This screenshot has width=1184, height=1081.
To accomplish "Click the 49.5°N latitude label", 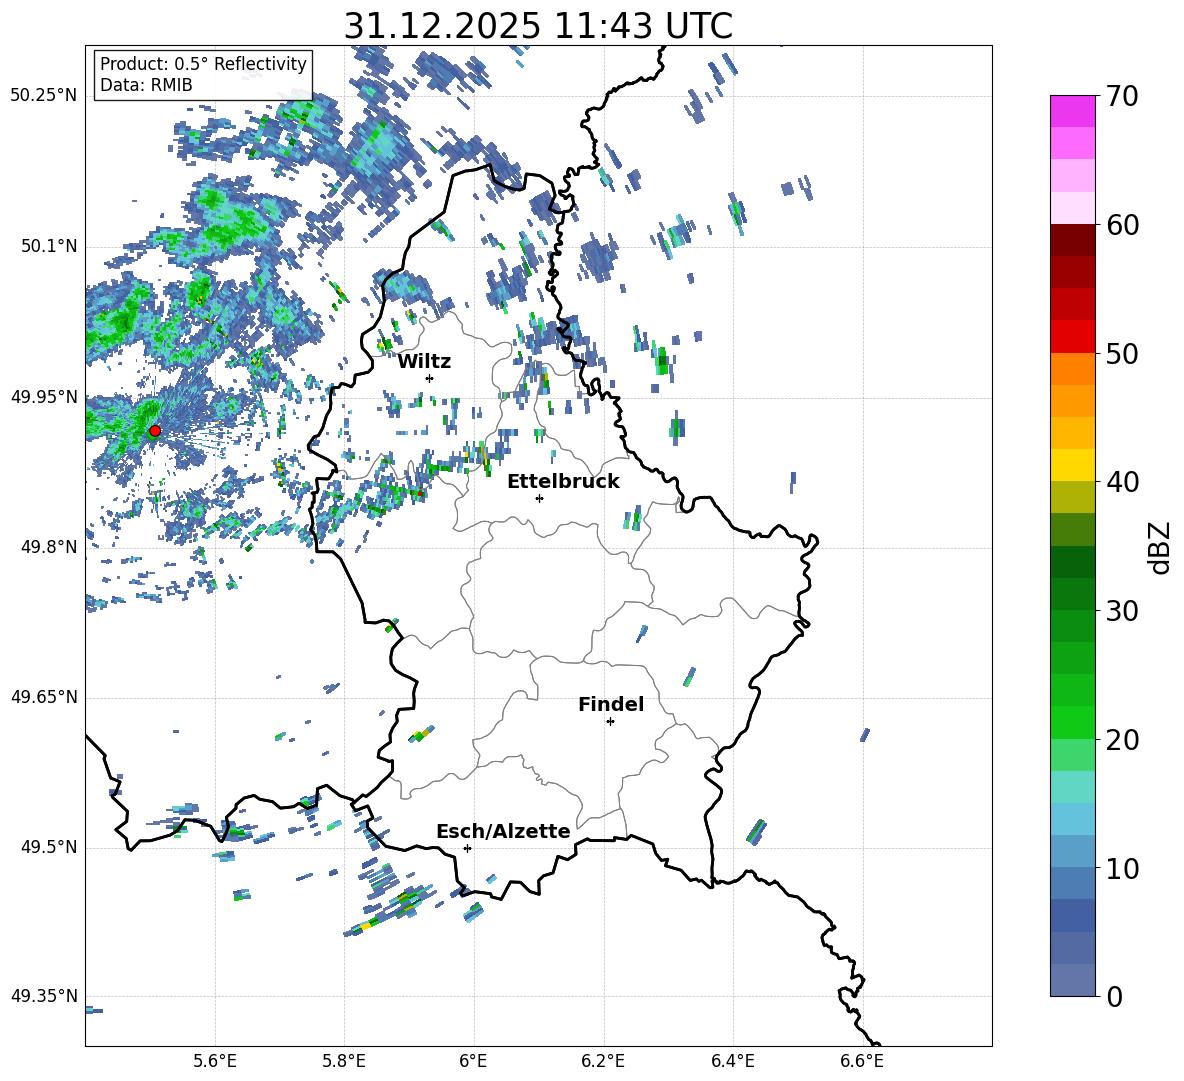I will tap(49, 847).
